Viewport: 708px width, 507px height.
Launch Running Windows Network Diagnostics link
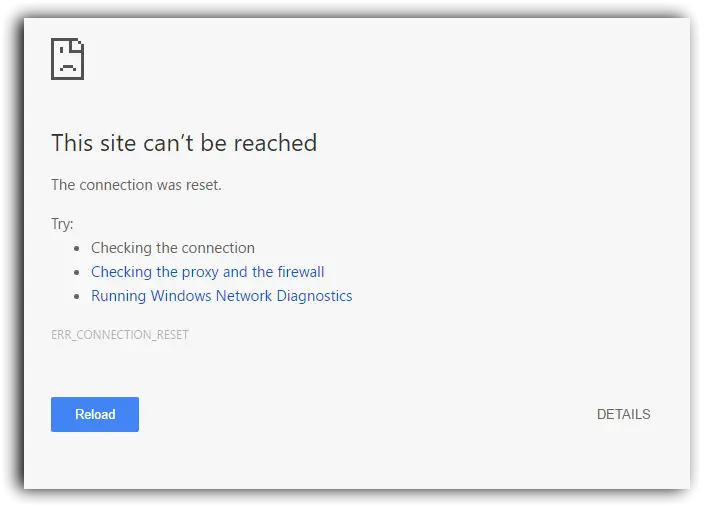pos(222,296)
